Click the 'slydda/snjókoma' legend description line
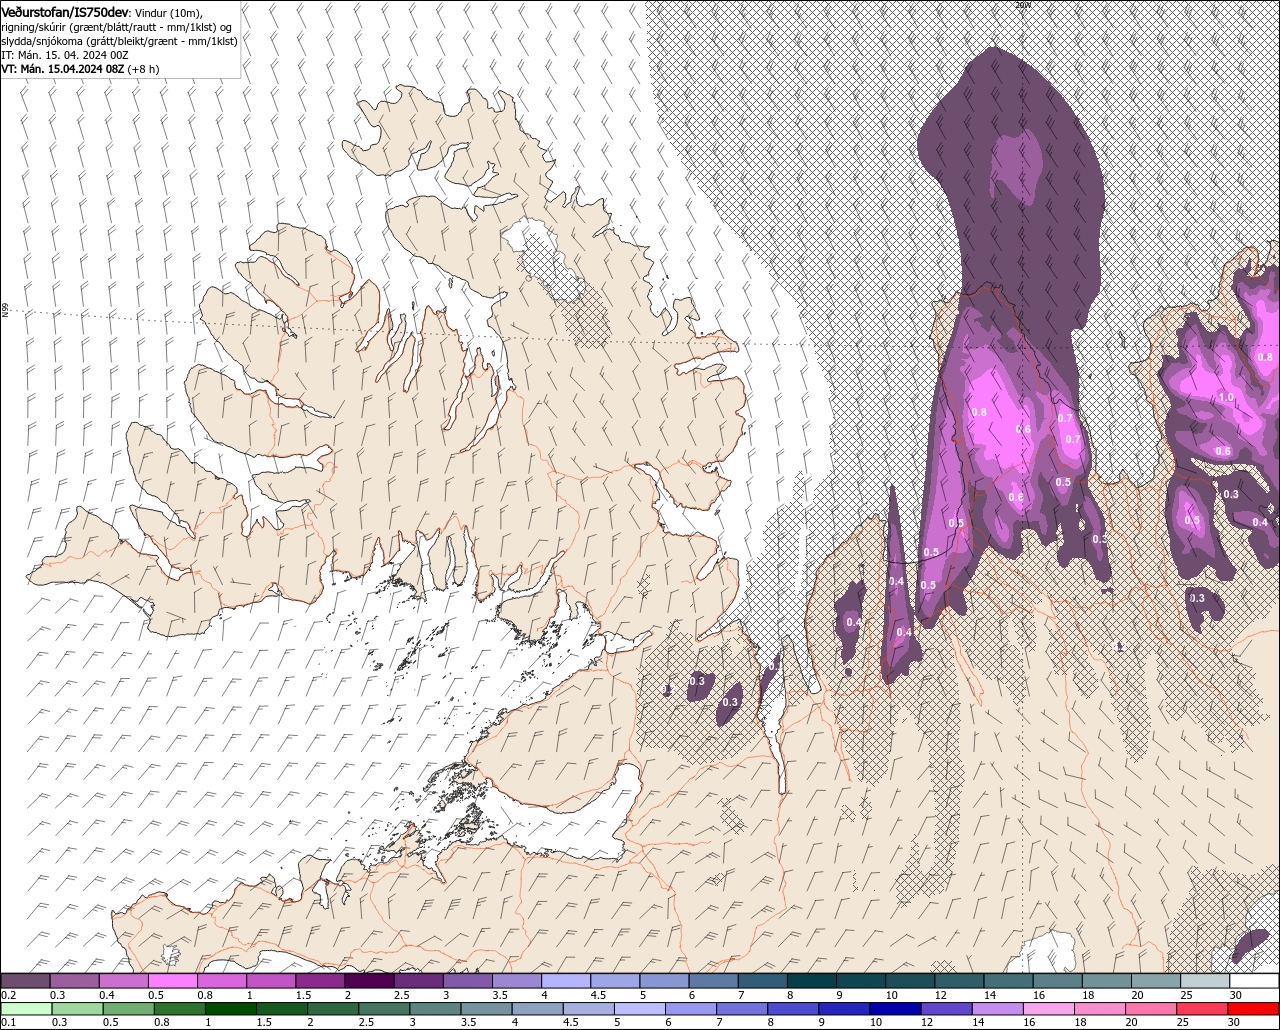 (x=119, y=41)
